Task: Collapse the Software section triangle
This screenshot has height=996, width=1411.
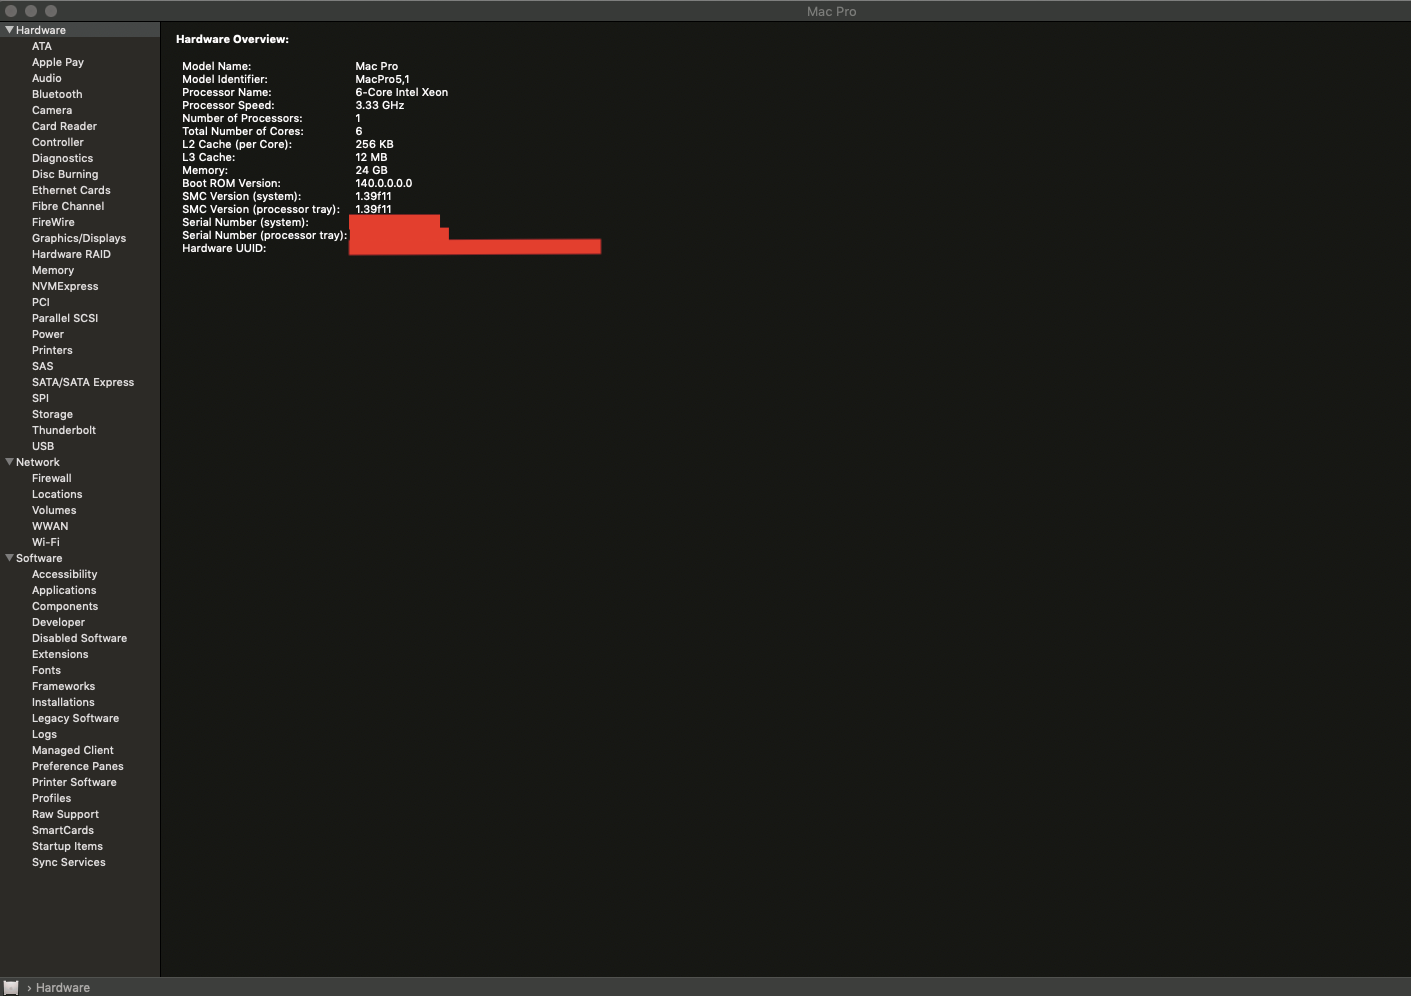Action: 9,558
